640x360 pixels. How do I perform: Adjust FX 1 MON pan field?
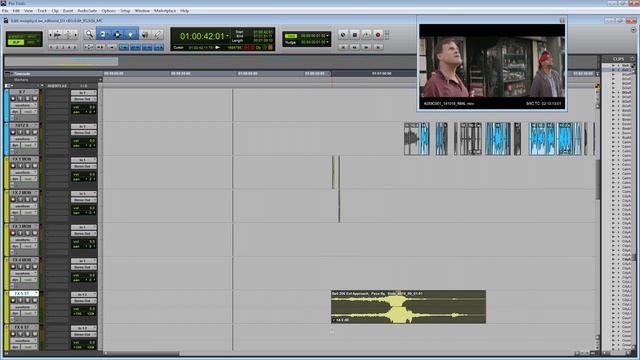84,179
